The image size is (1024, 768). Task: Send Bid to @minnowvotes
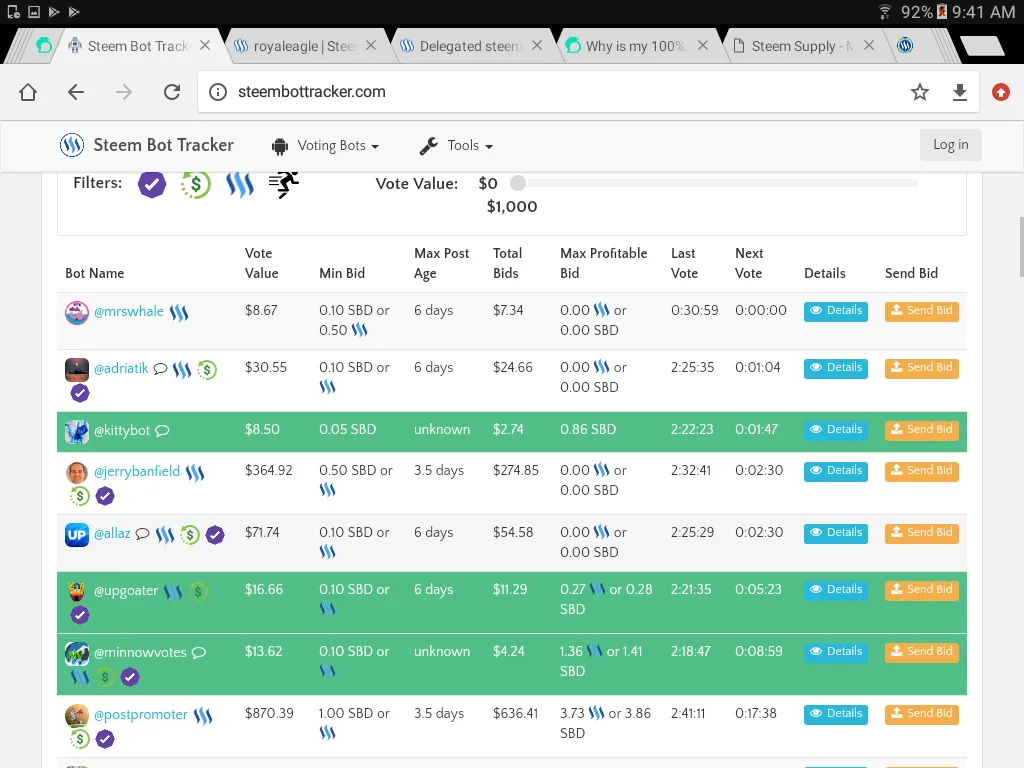click(x=921, y=652)
